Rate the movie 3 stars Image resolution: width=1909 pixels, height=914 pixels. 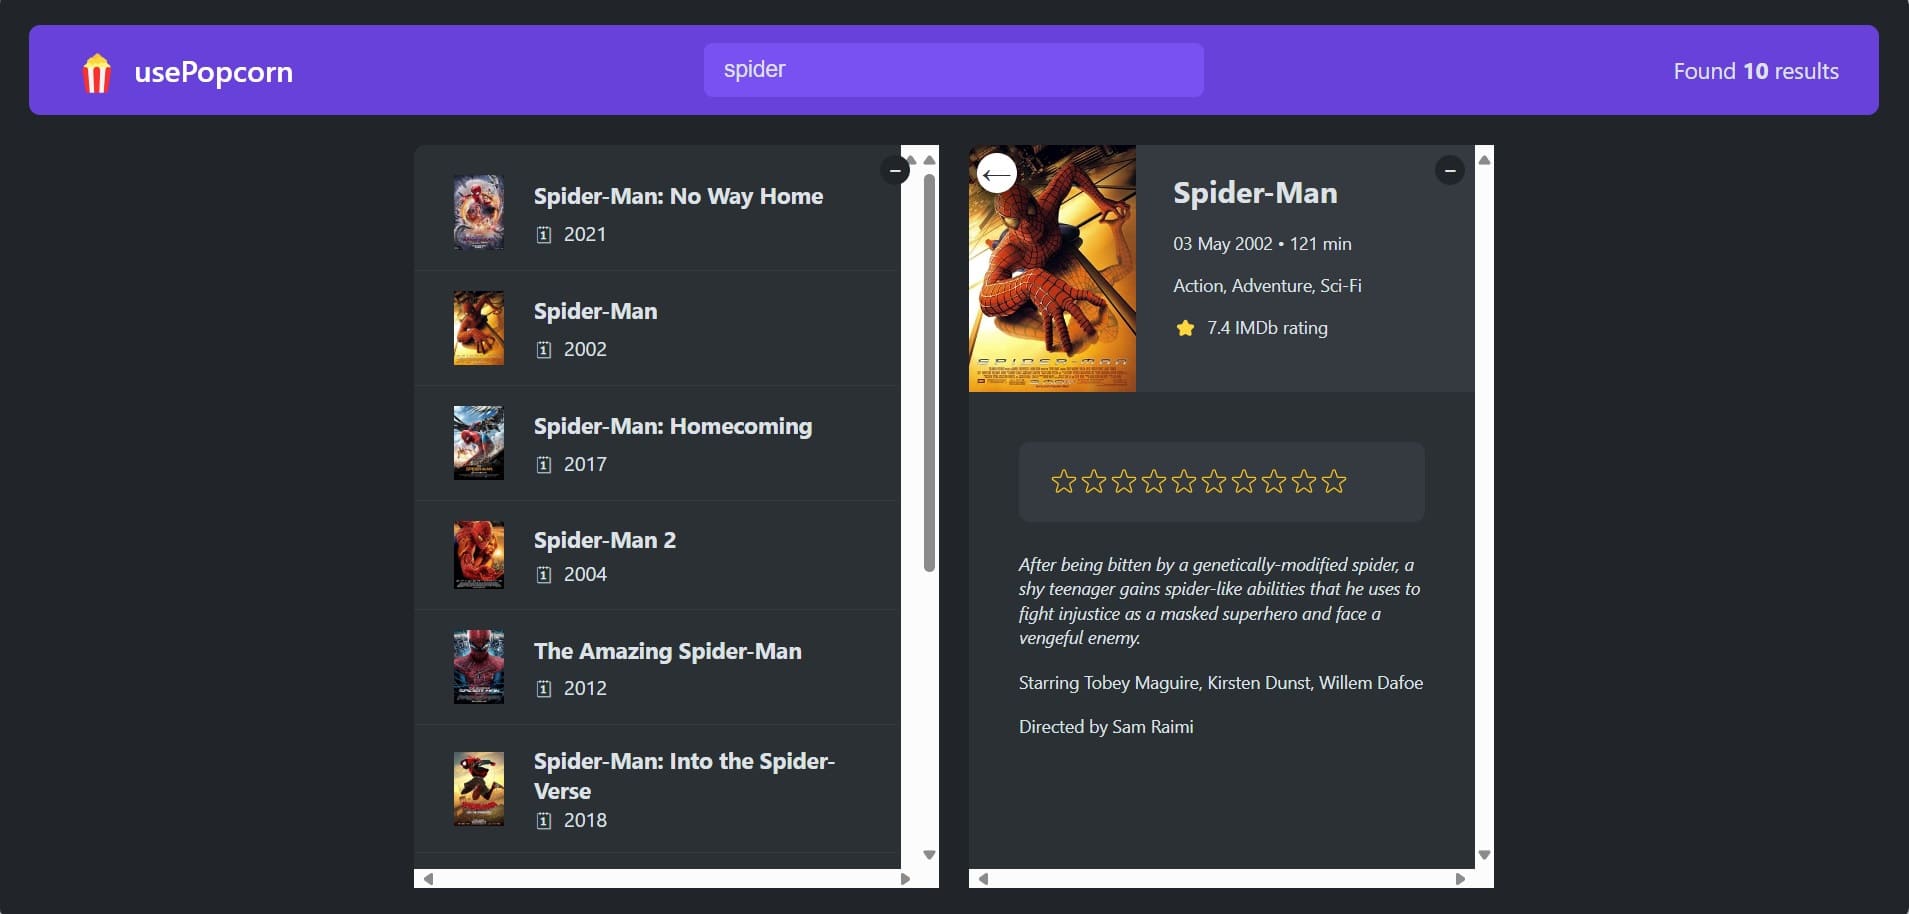pos(1124,482)
